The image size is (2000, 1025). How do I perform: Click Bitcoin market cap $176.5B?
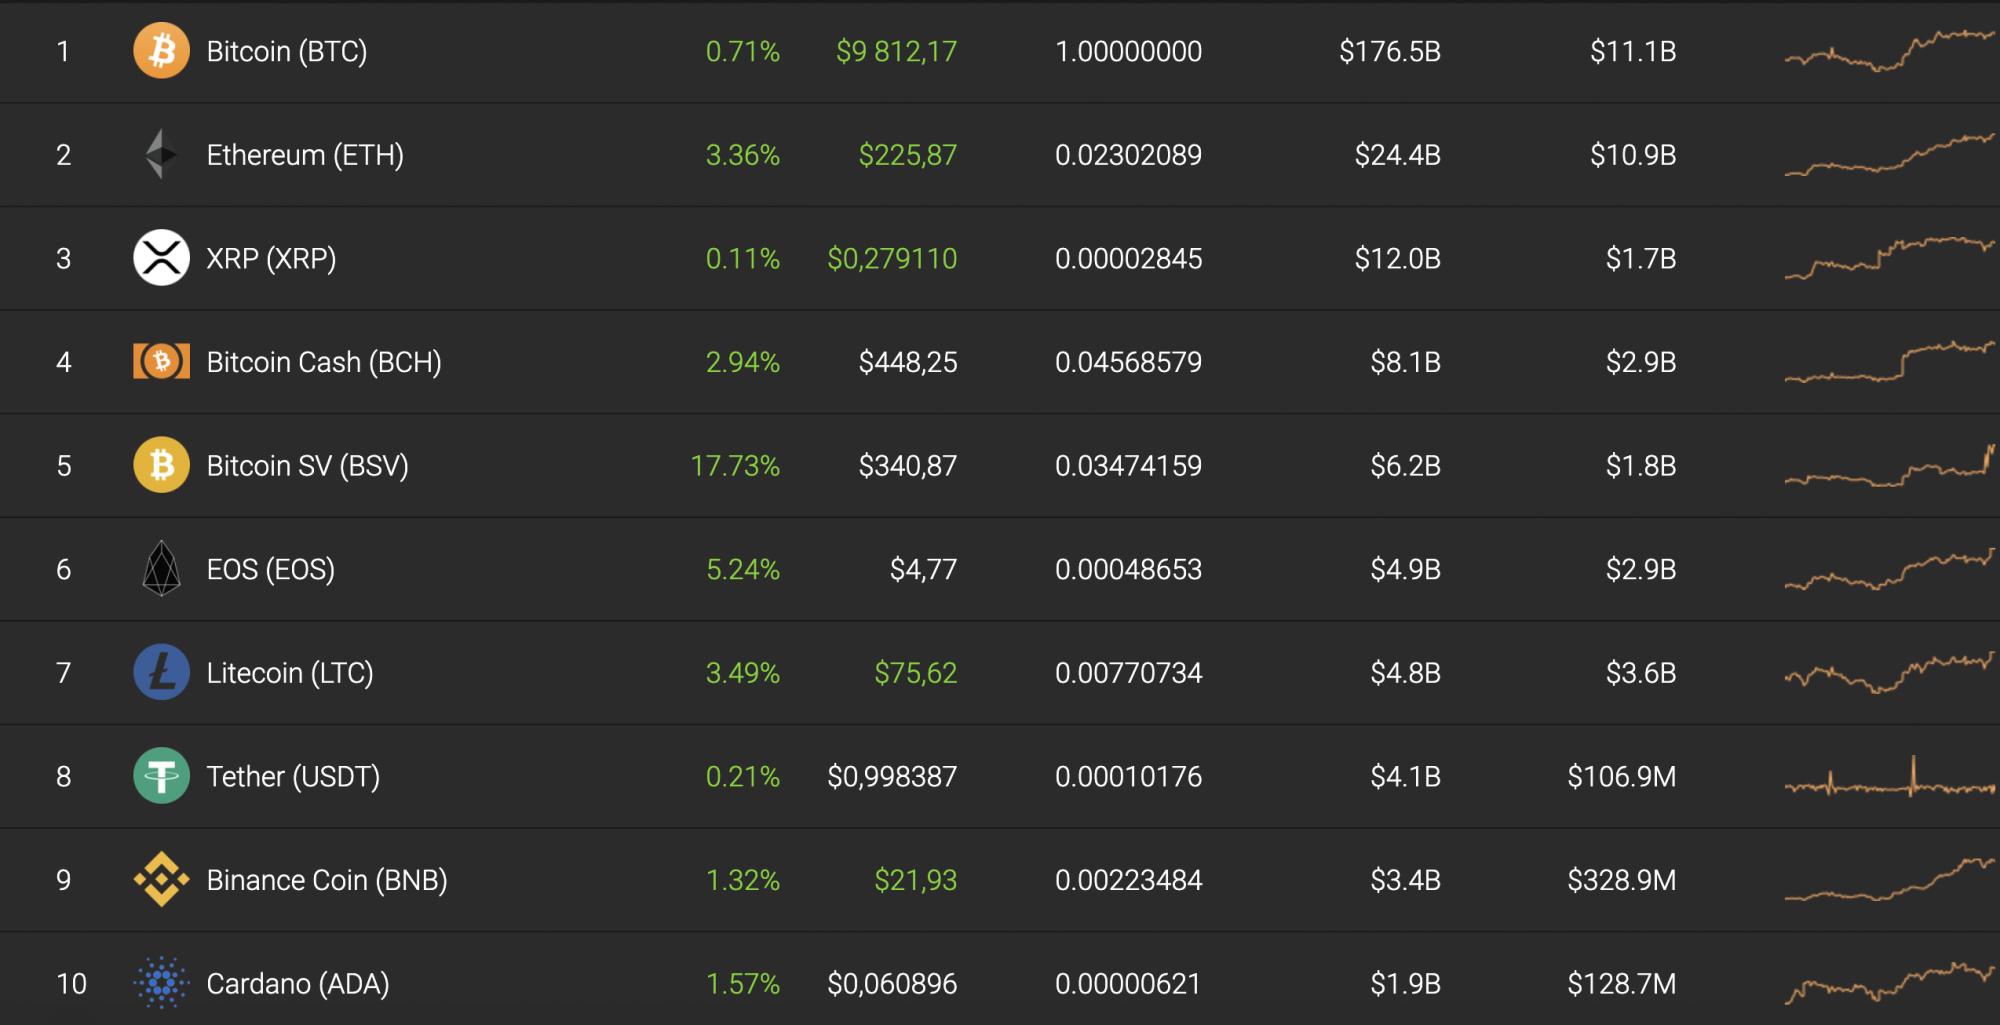point(1390,51)
